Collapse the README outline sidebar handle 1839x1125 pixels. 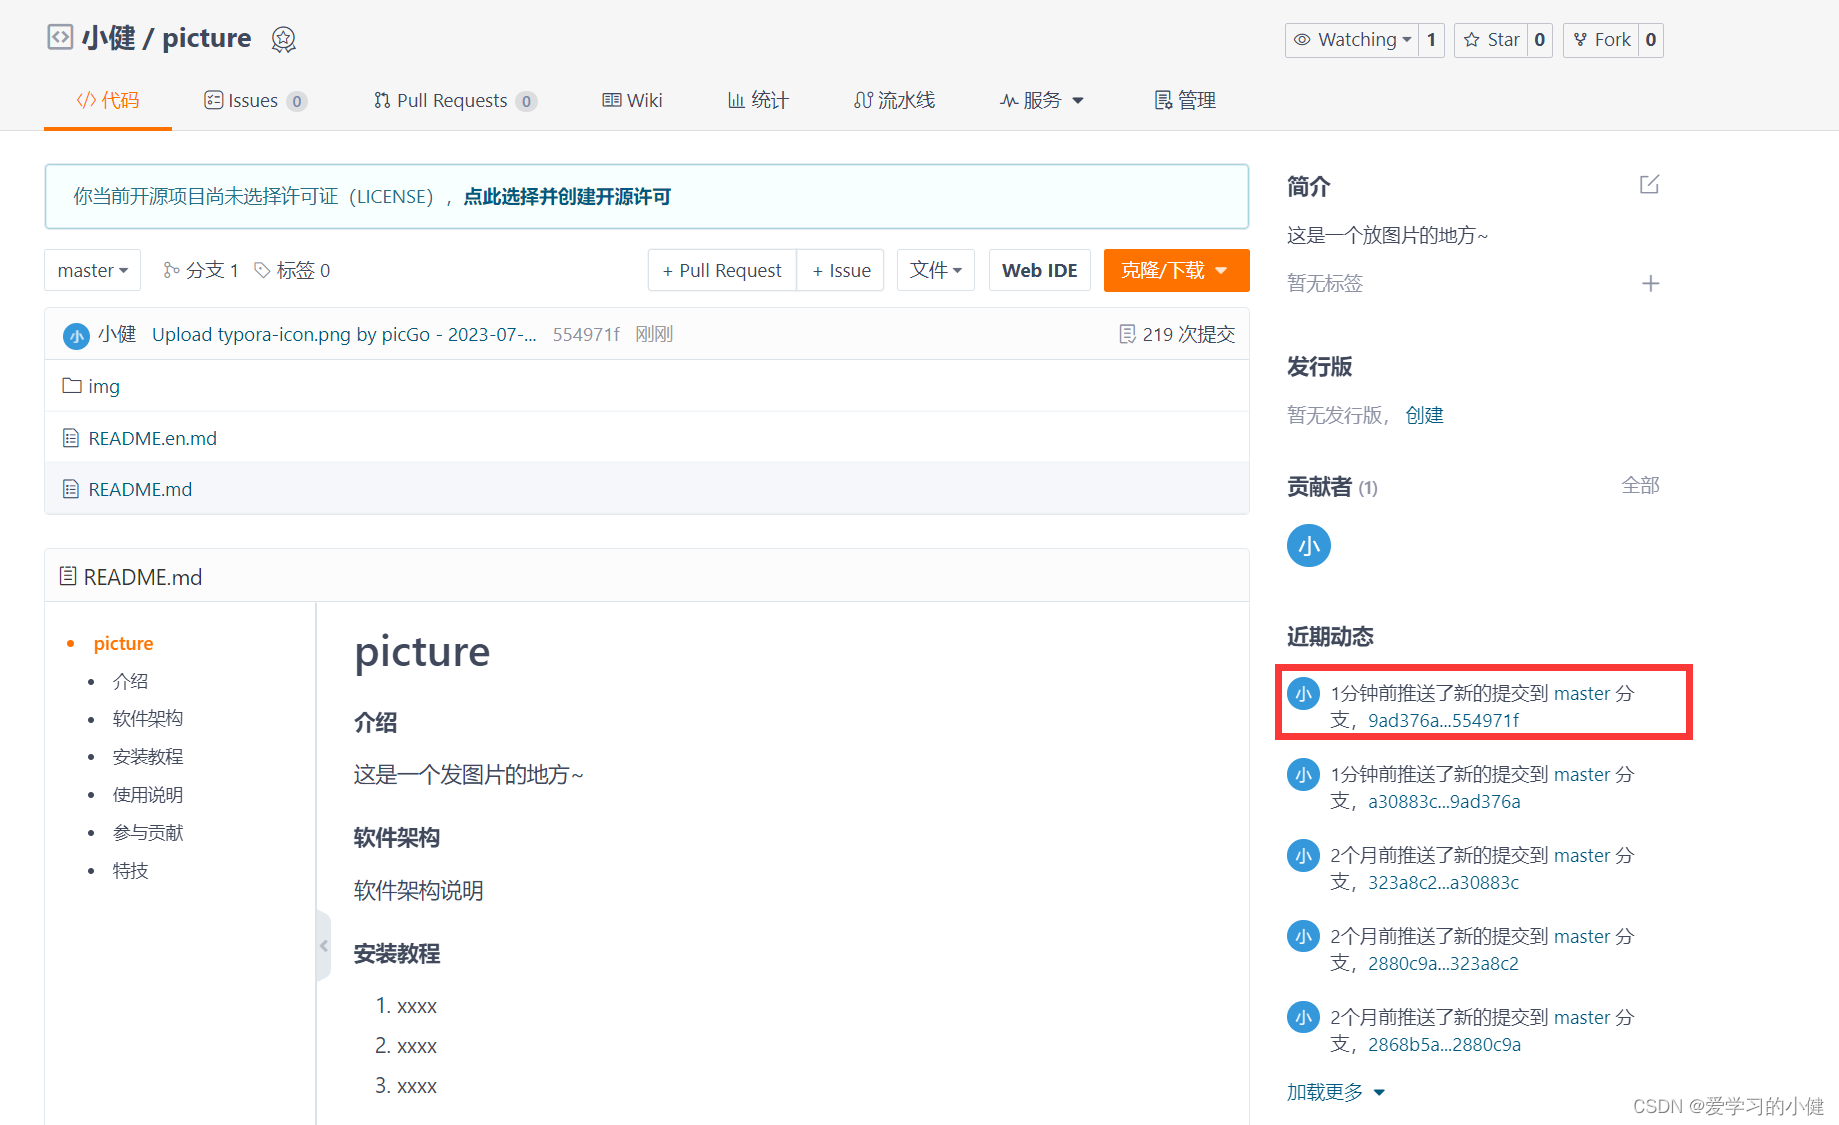point(323,946)
